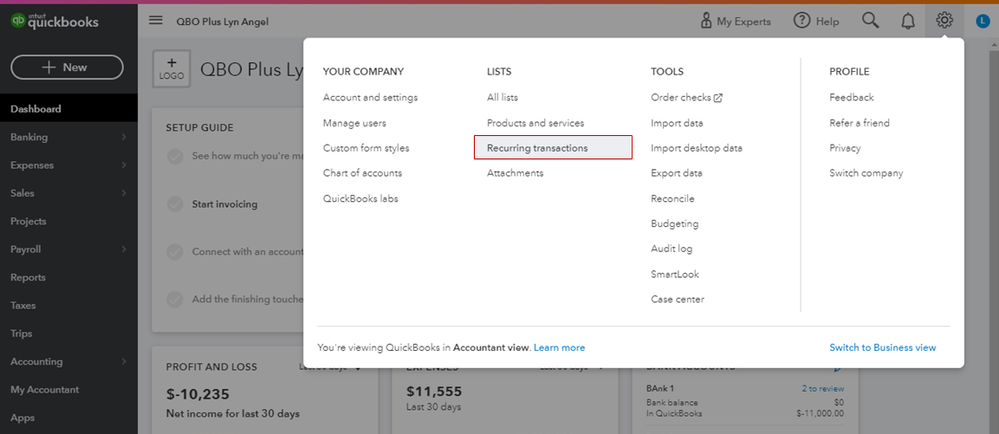Expand the Sales sidebar chevron

124,193
